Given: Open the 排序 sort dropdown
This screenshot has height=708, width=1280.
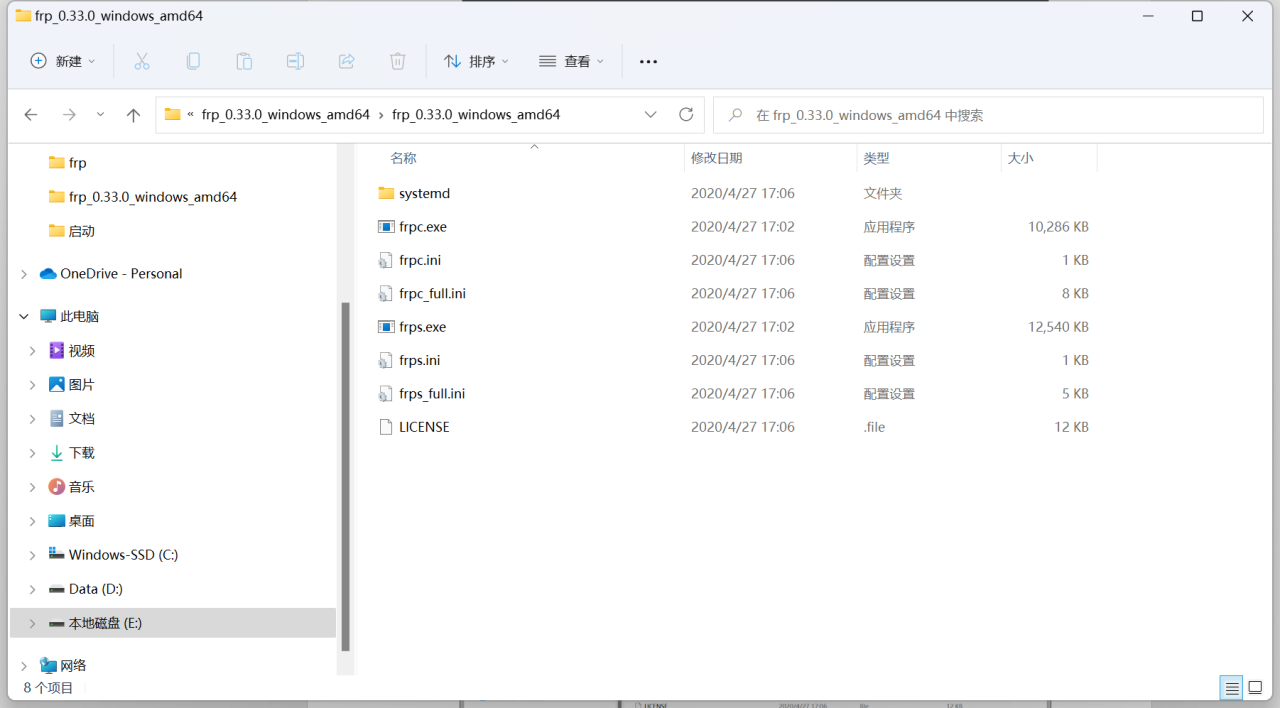Looking at the screenshot, I should 476,61.
